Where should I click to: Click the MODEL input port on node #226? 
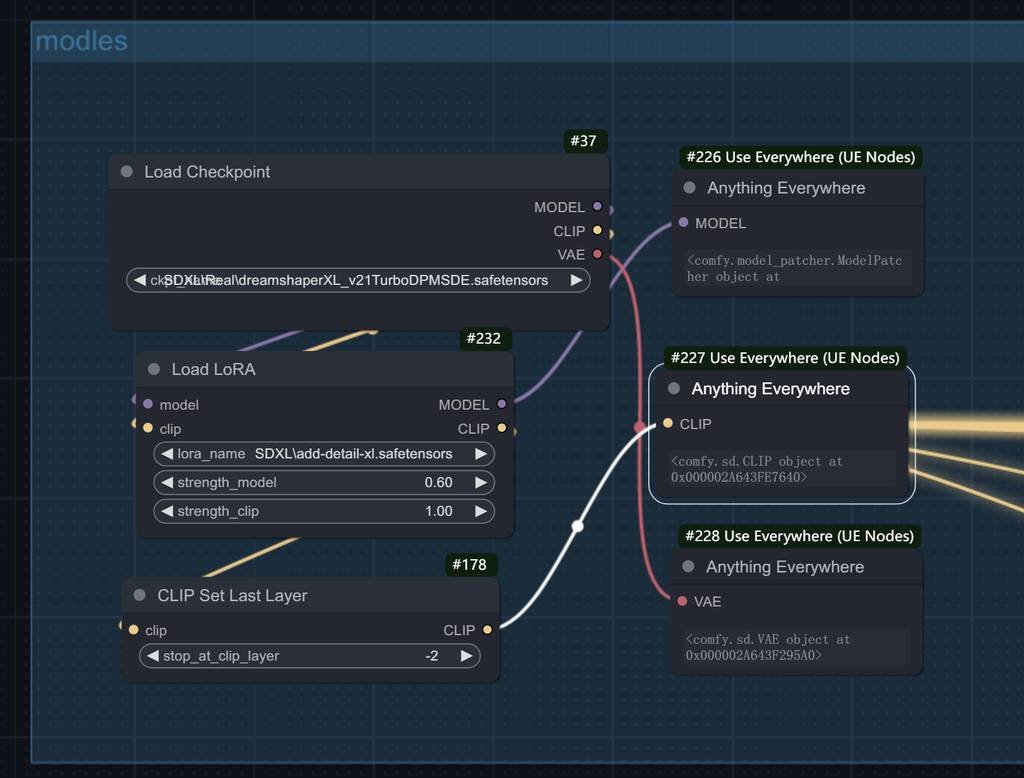683,223
